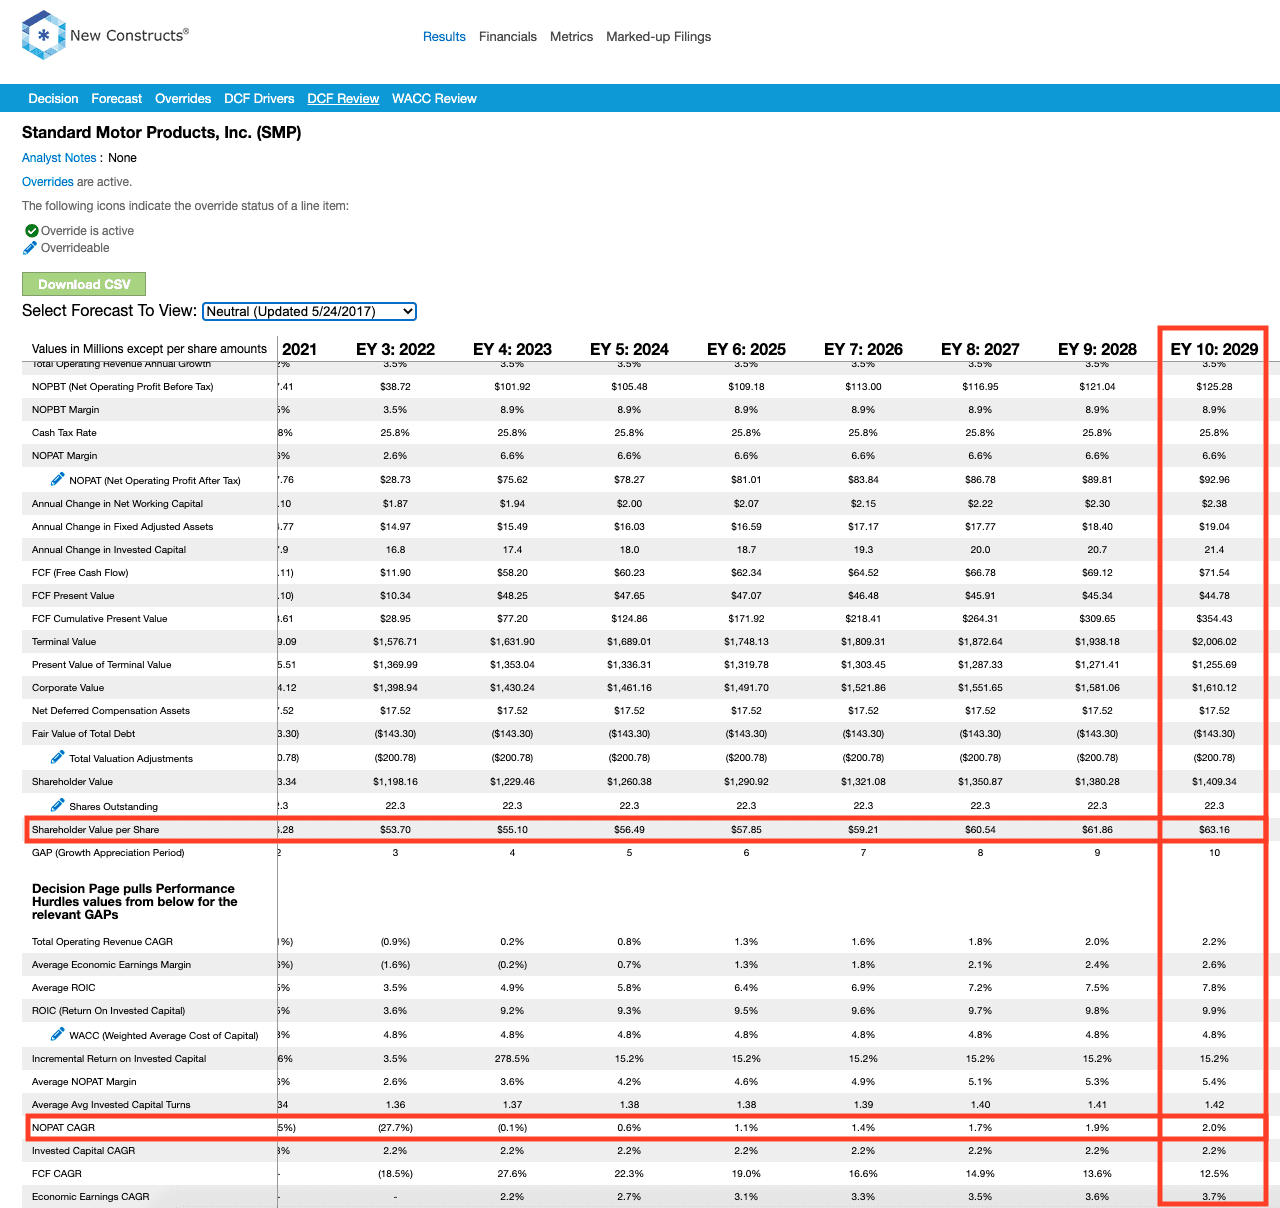The width and height of the screenshot is (1280, 1208).
Task: Click the $1,409.34 Shareholder Value cell
Action: (1214, 782)
